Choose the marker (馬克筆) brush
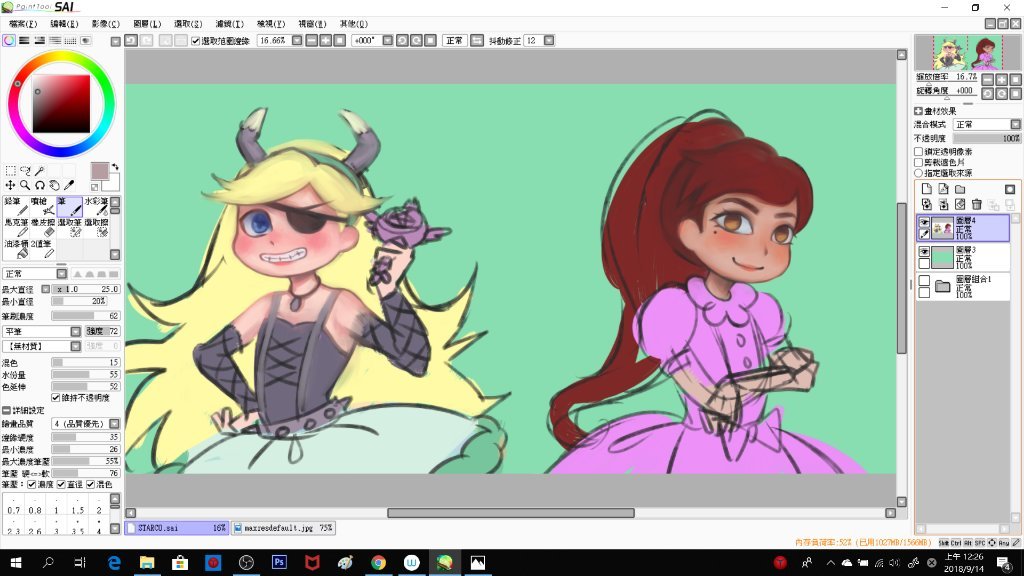The height and width of the screenshot is (576, 1024). [x=16, y=227]
